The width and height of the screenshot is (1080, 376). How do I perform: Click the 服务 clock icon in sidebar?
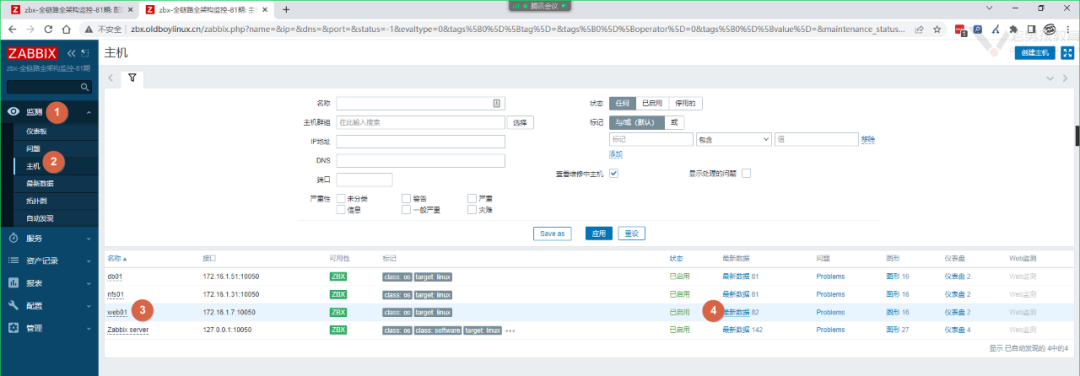[13, 238]
